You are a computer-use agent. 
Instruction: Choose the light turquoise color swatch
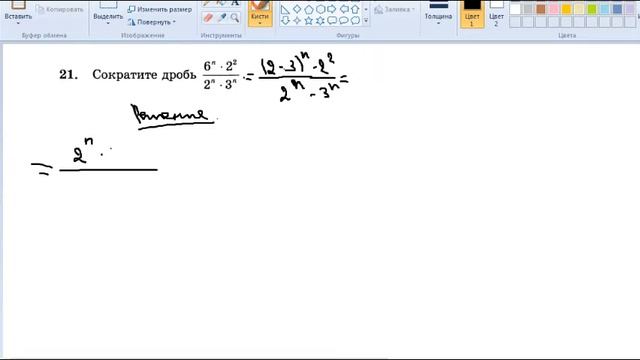pyautogui.click(x=605, y=9)
